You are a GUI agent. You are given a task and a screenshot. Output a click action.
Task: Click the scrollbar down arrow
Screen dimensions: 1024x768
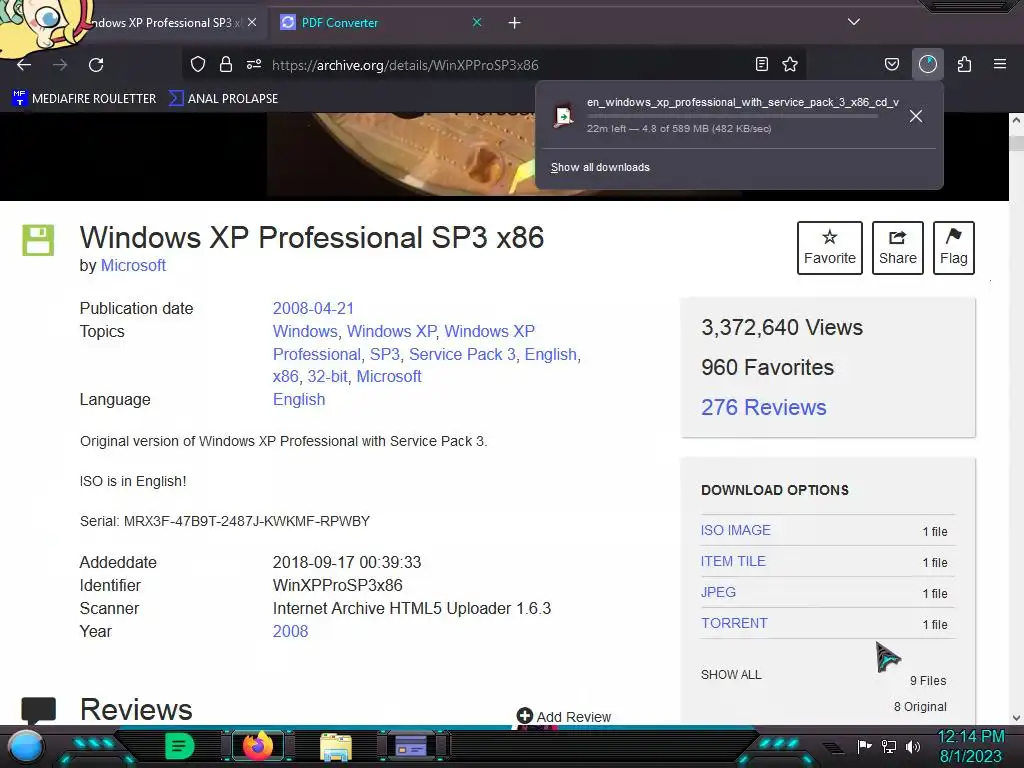click(1016, 718)
